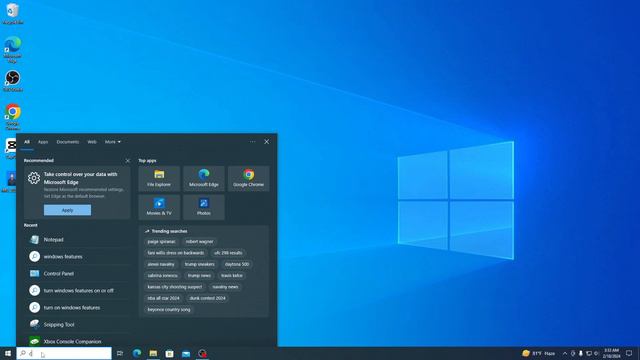Search trending 'kansas city shooting suspect'
640x360 pixels.
175,287
